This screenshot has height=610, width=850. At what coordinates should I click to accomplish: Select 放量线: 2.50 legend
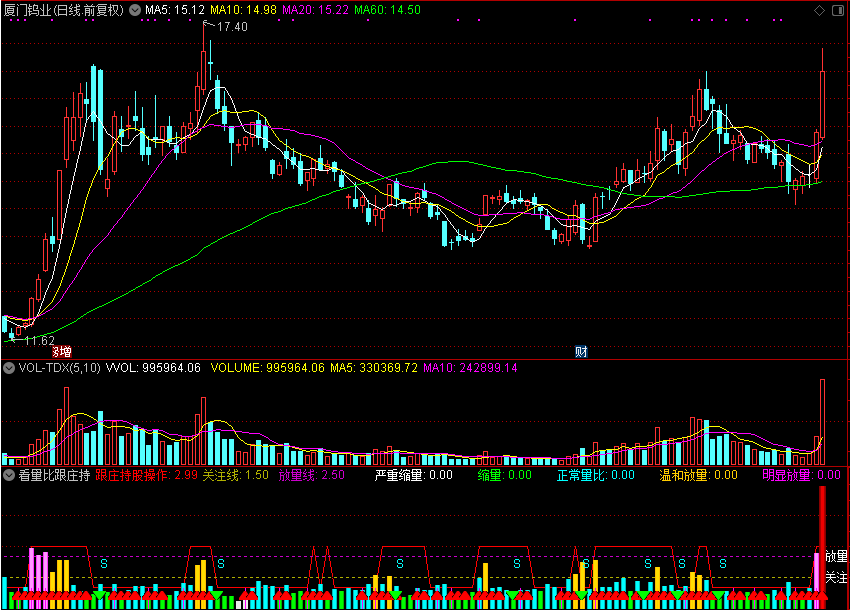[312, 476]
